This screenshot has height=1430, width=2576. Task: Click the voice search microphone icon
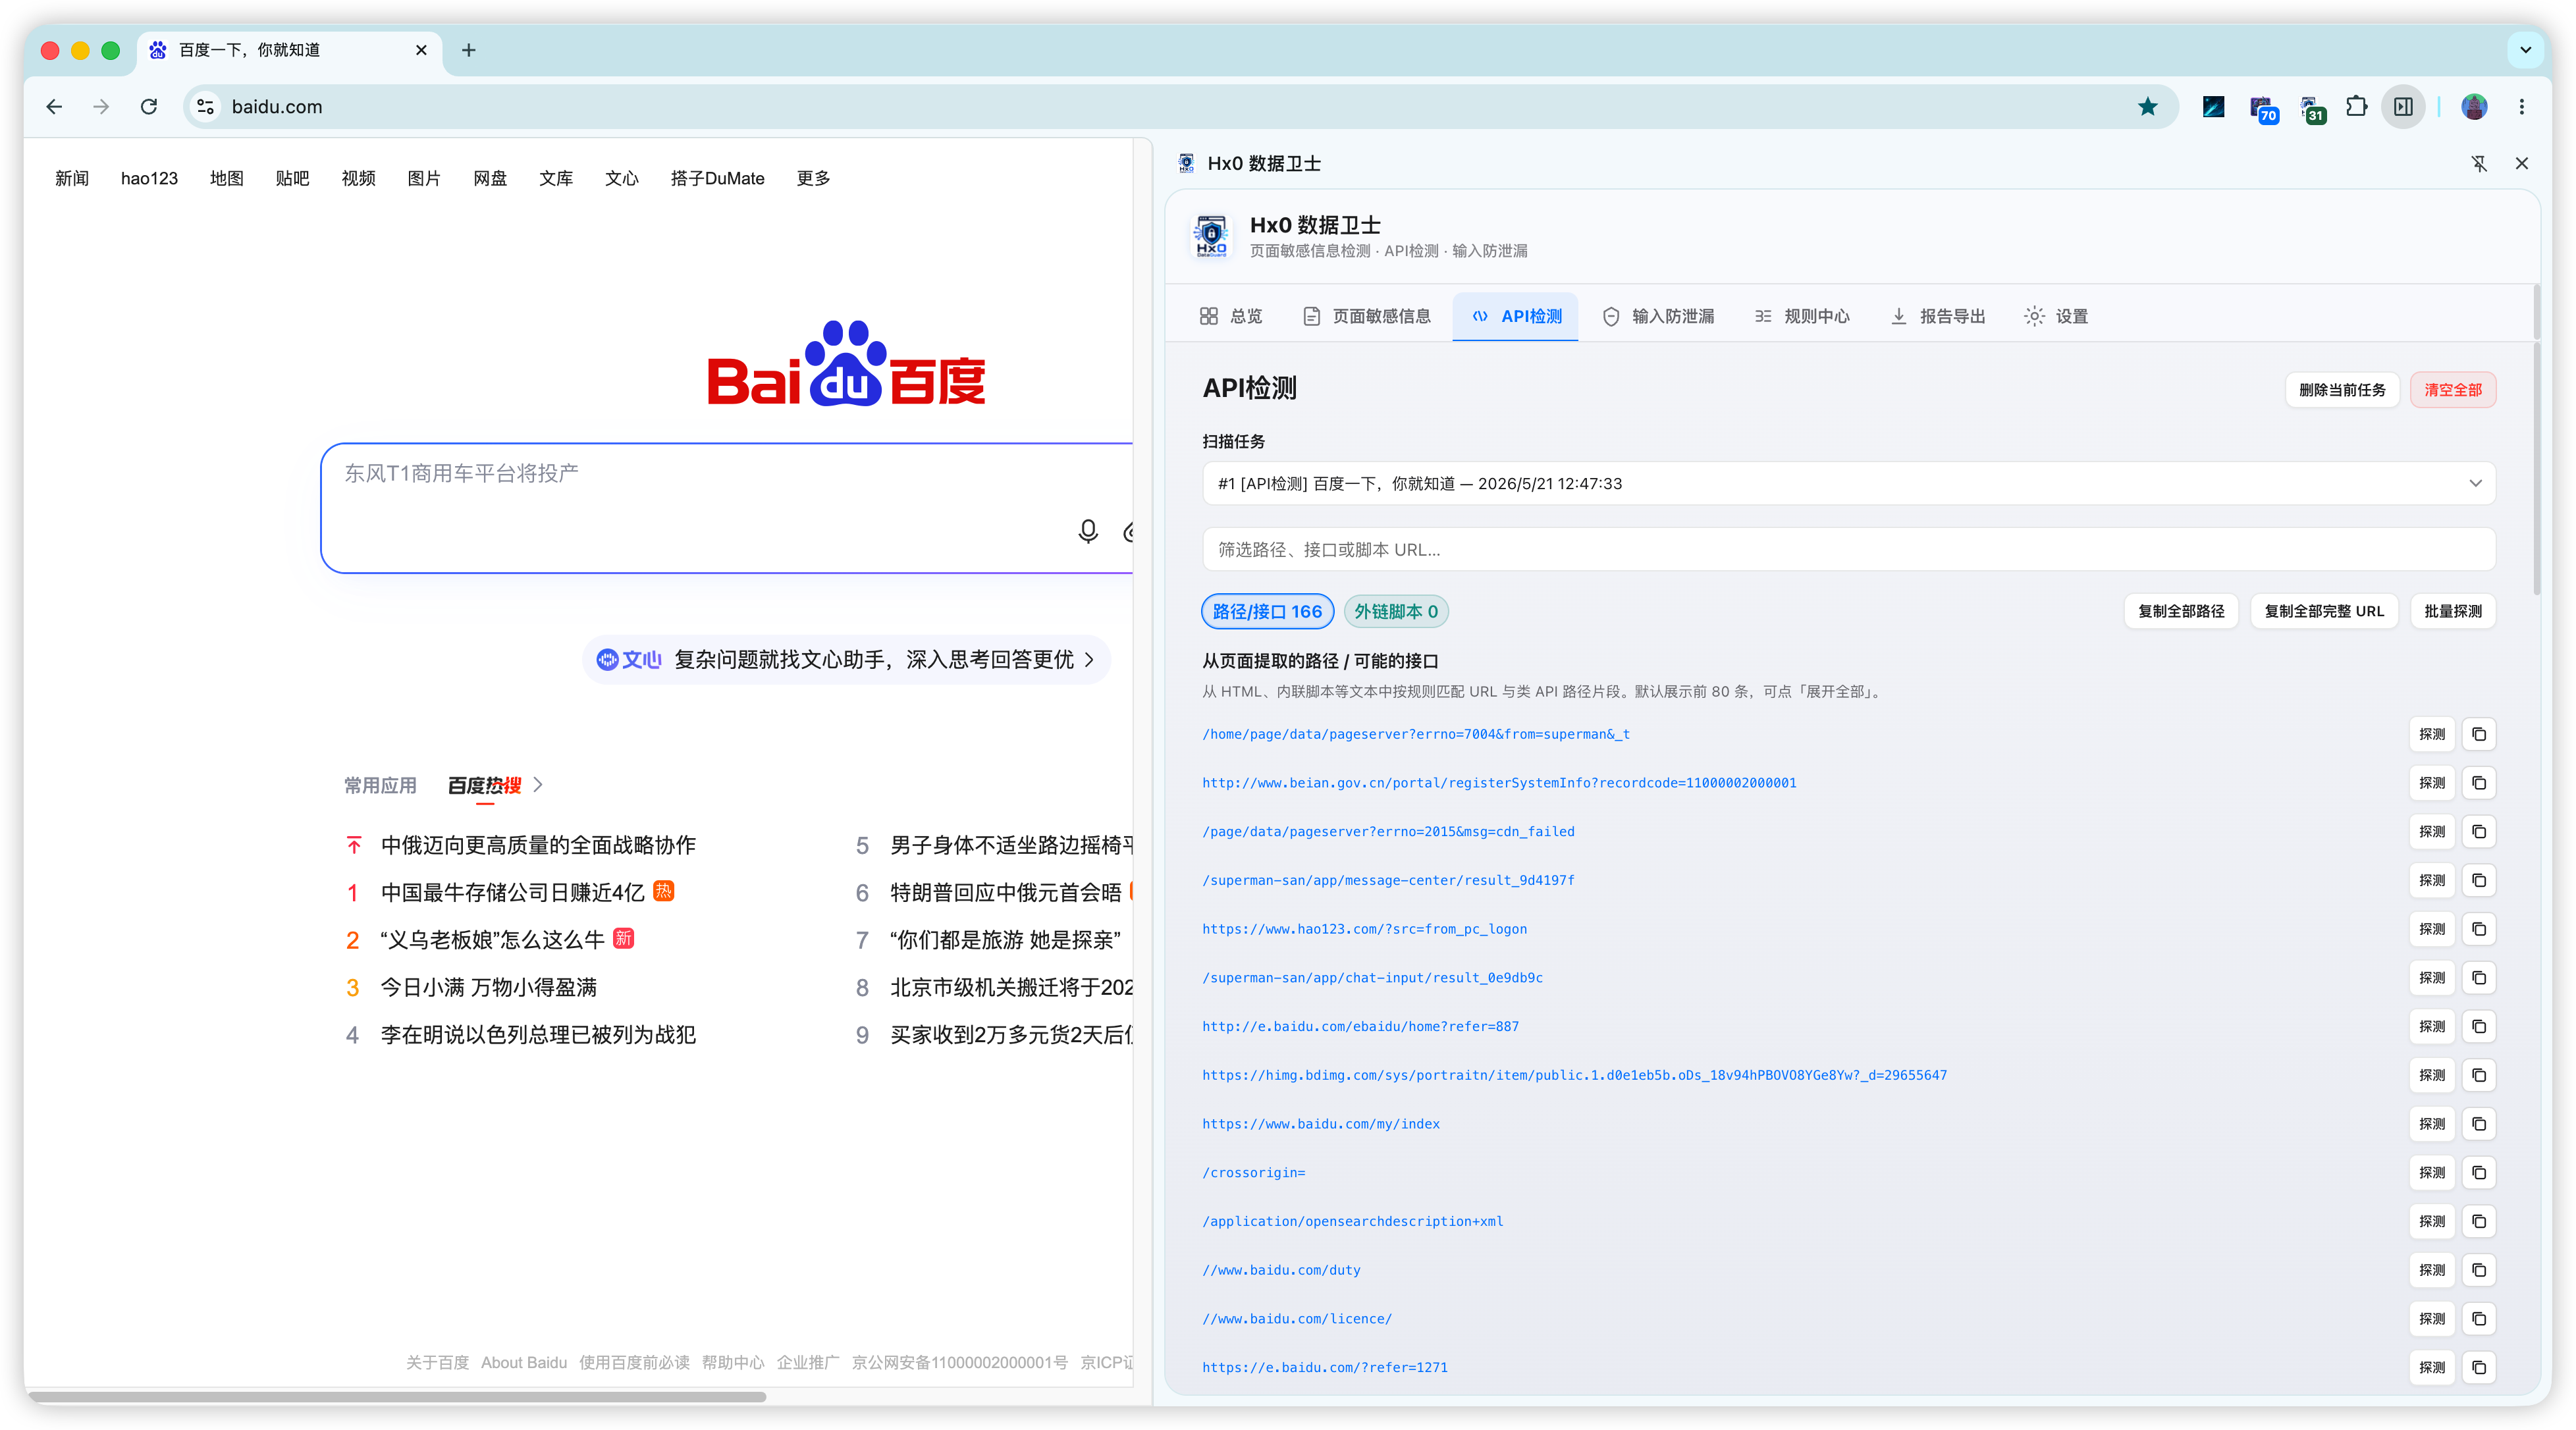point(1088,531)
